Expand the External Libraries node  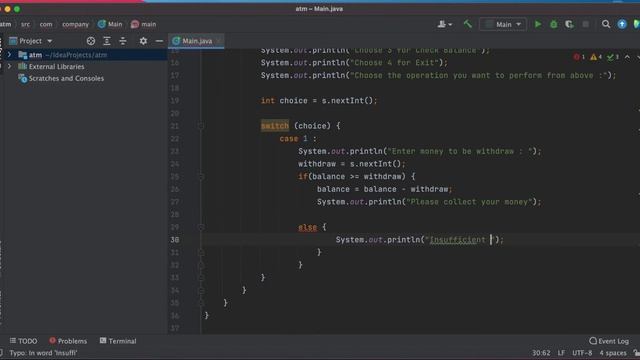[9, 67]
